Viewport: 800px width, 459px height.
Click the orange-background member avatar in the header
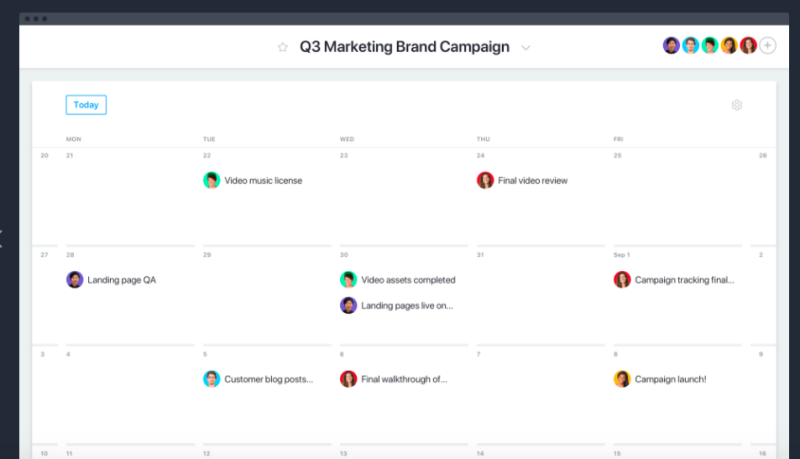[729, 45]
